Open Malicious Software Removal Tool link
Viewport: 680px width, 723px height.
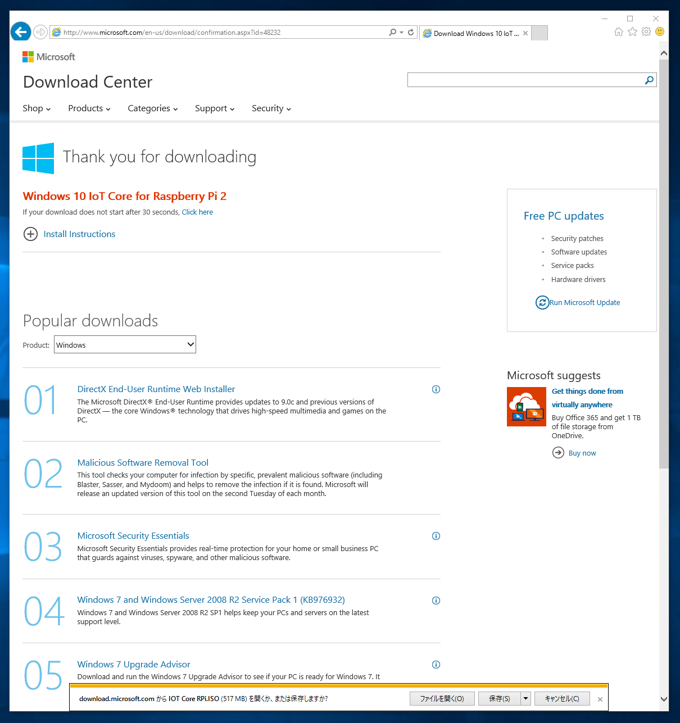tap(143, 462)
